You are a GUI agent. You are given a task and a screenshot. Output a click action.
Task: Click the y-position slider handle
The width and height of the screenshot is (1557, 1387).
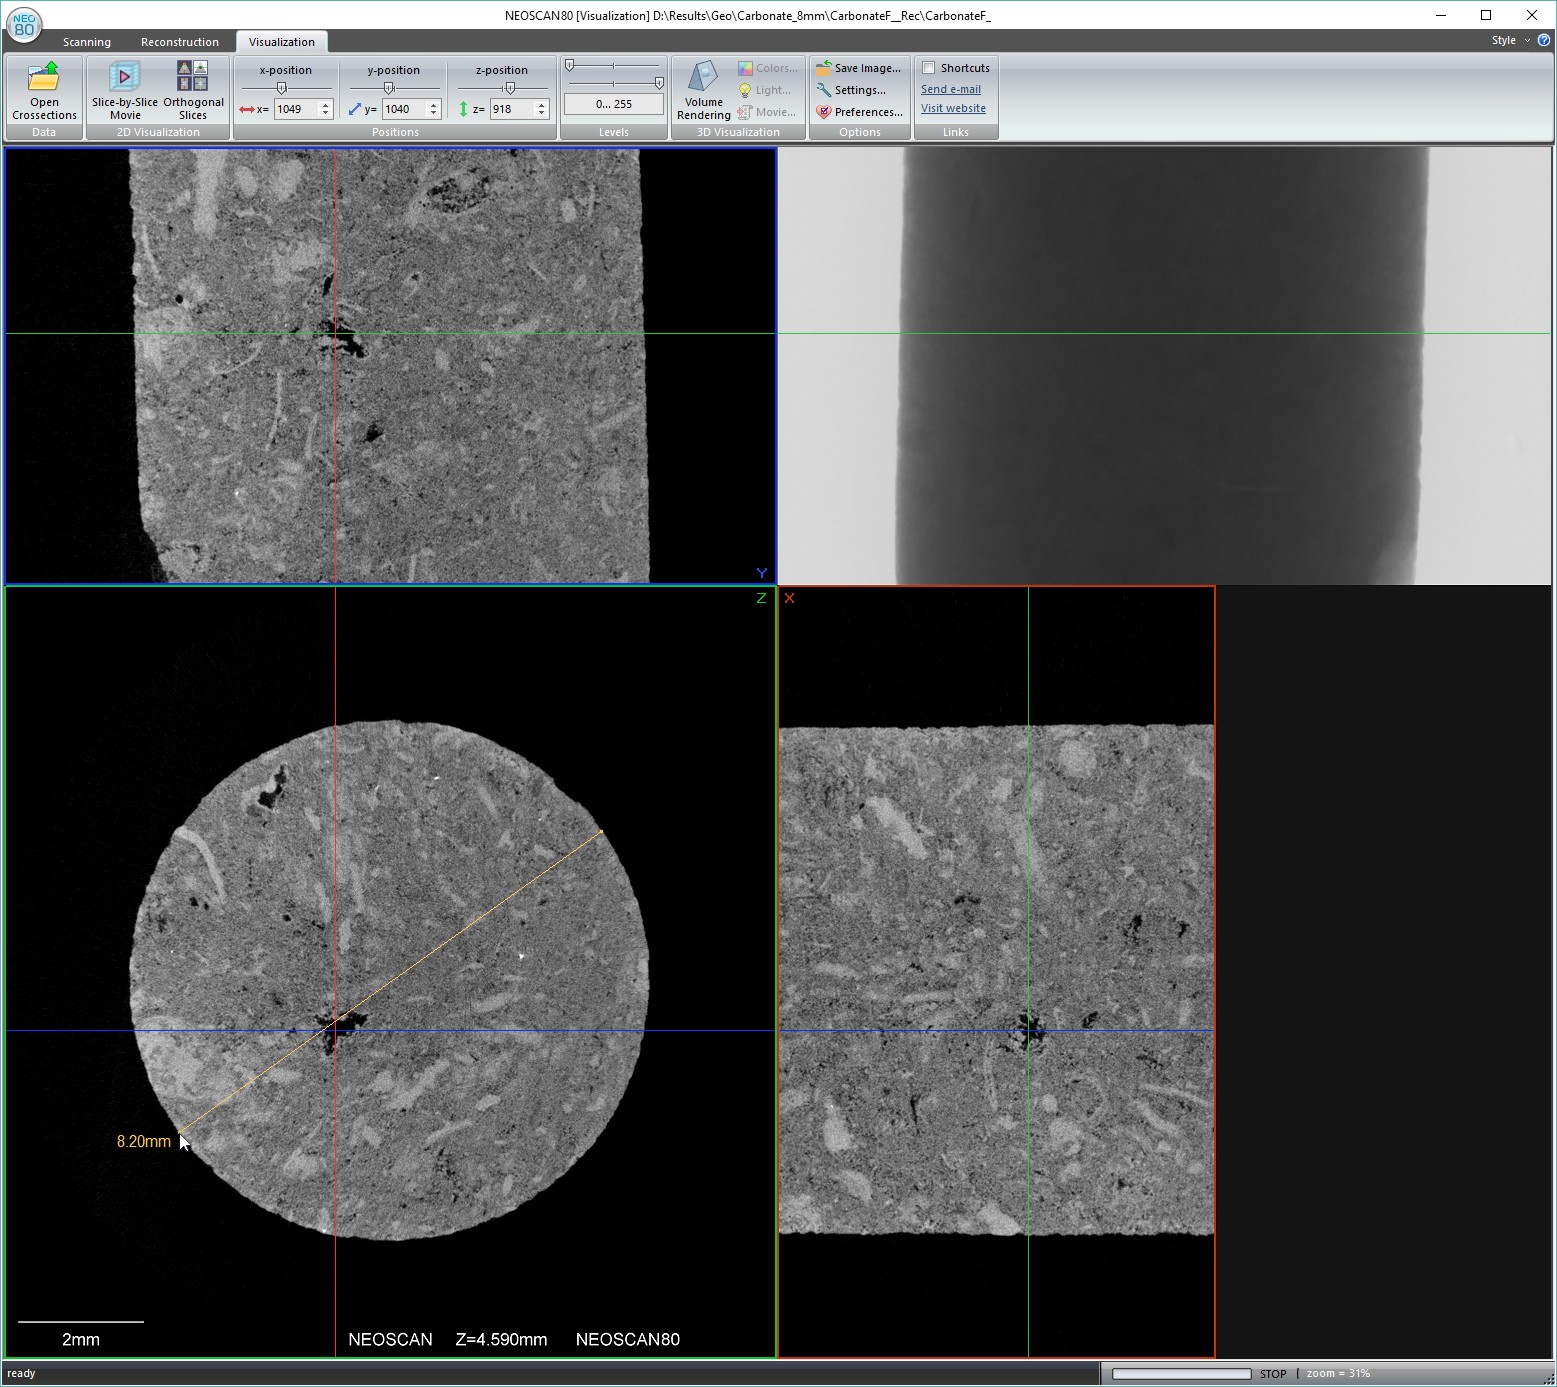pyautogui.click(x=389, y=88)
